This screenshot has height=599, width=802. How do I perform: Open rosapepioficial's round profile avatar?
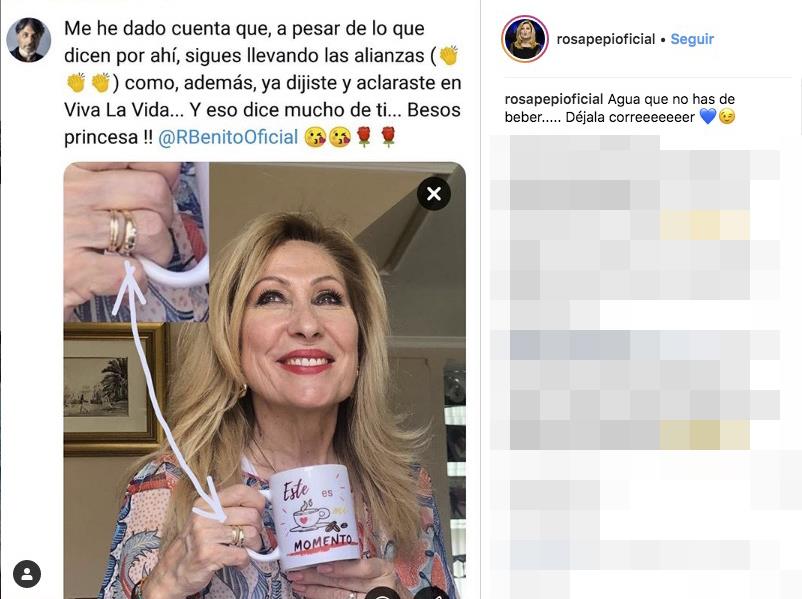(x=525, y=39)
